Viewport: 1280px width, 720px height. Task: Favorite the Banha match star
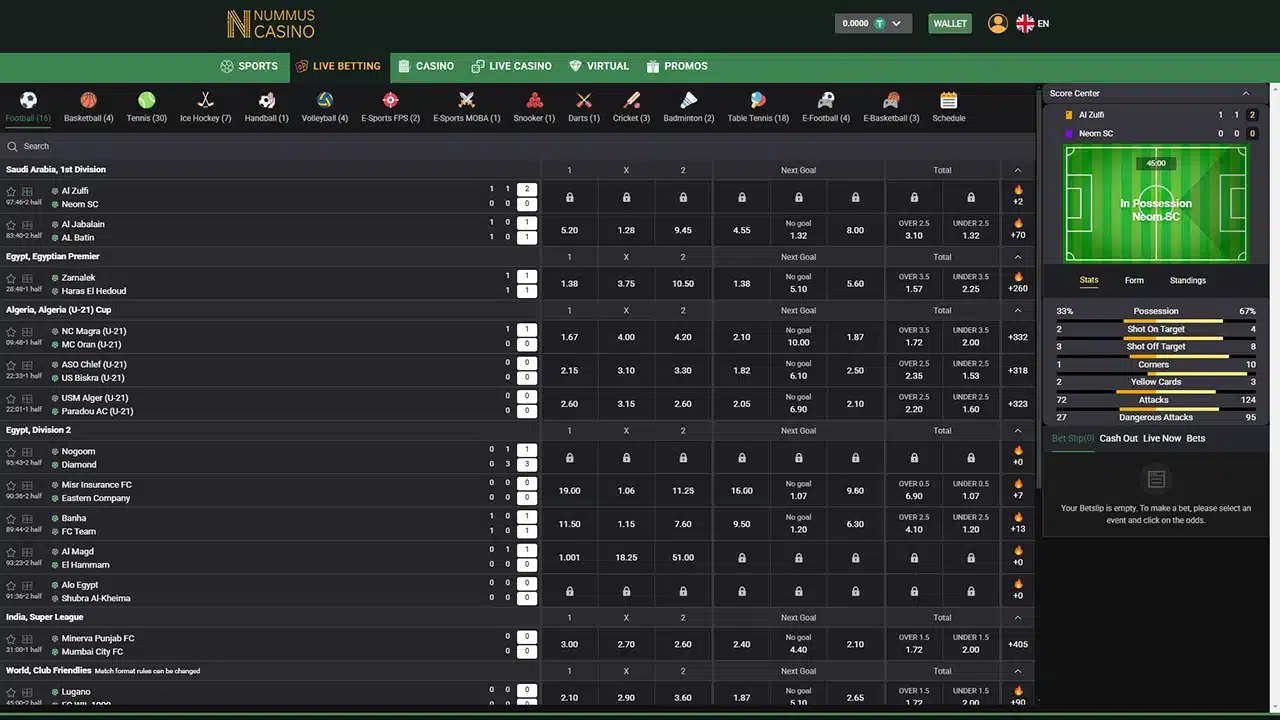point(11,519)
